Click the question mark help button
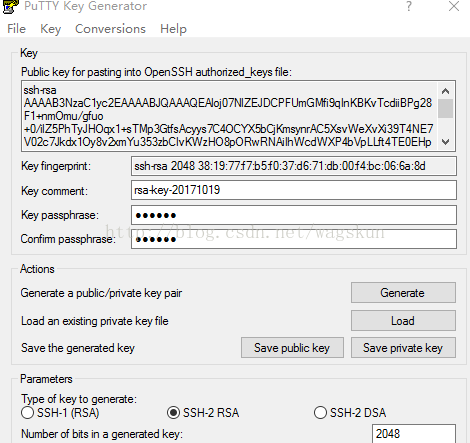This screenshot has height=443, width=470. tap(409, 6)
